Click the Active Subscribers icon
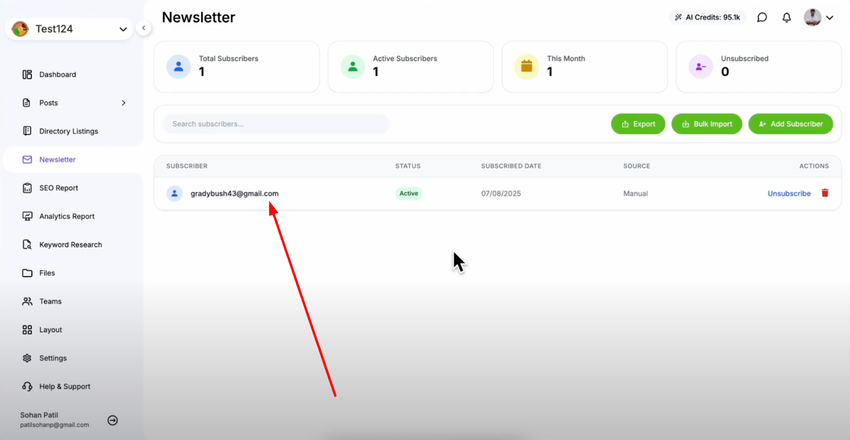 click(x=352, y=66)
